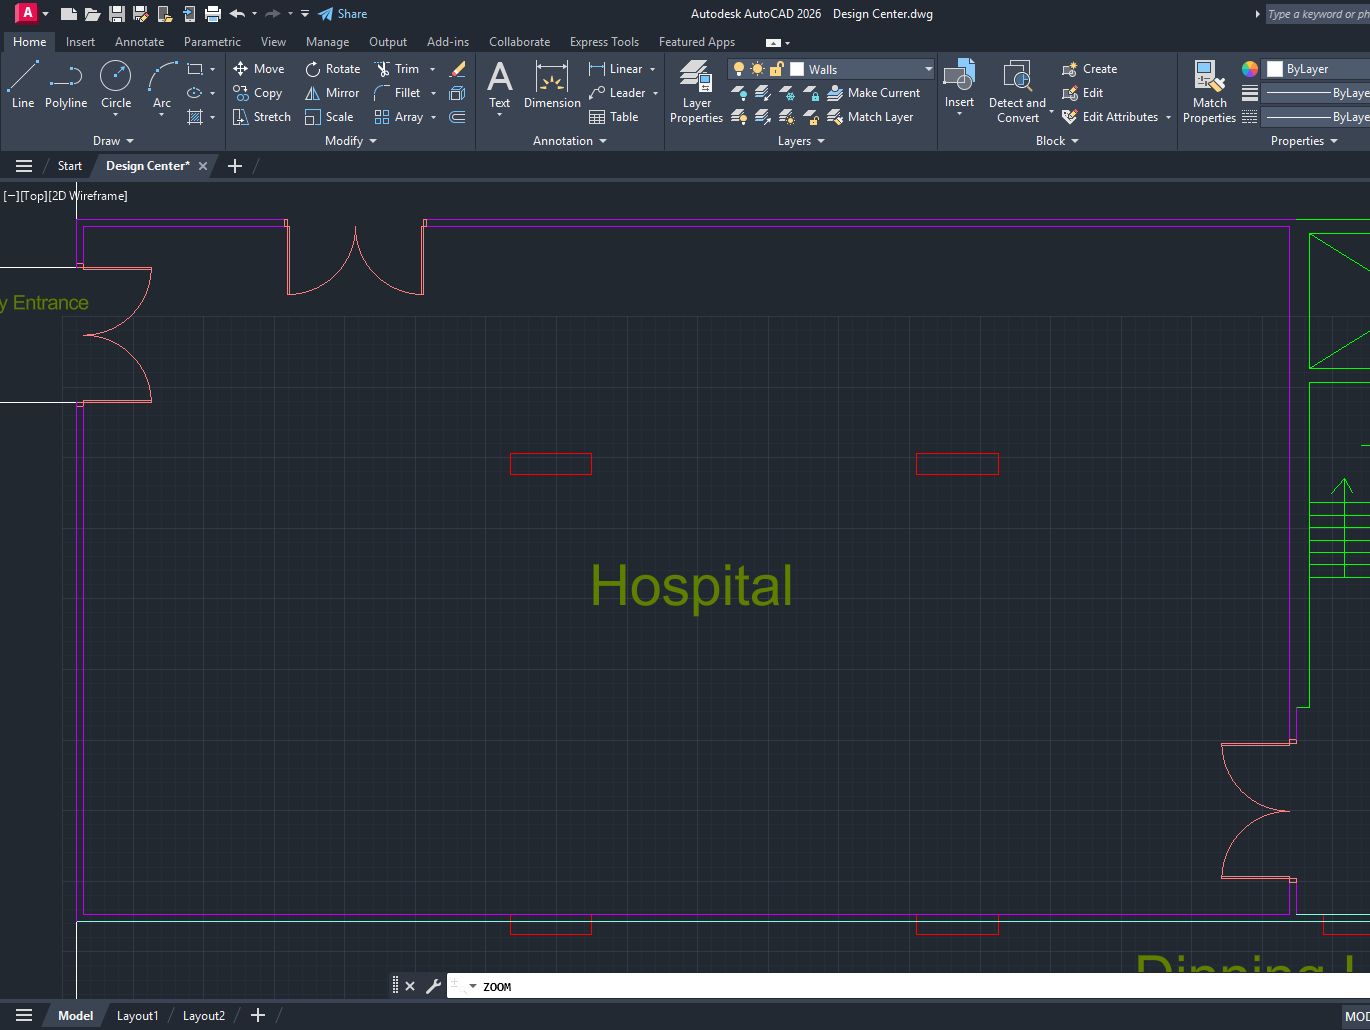Select the Line drawing tool
This screenshot has height=1030, width=1370.
[23, 84]
